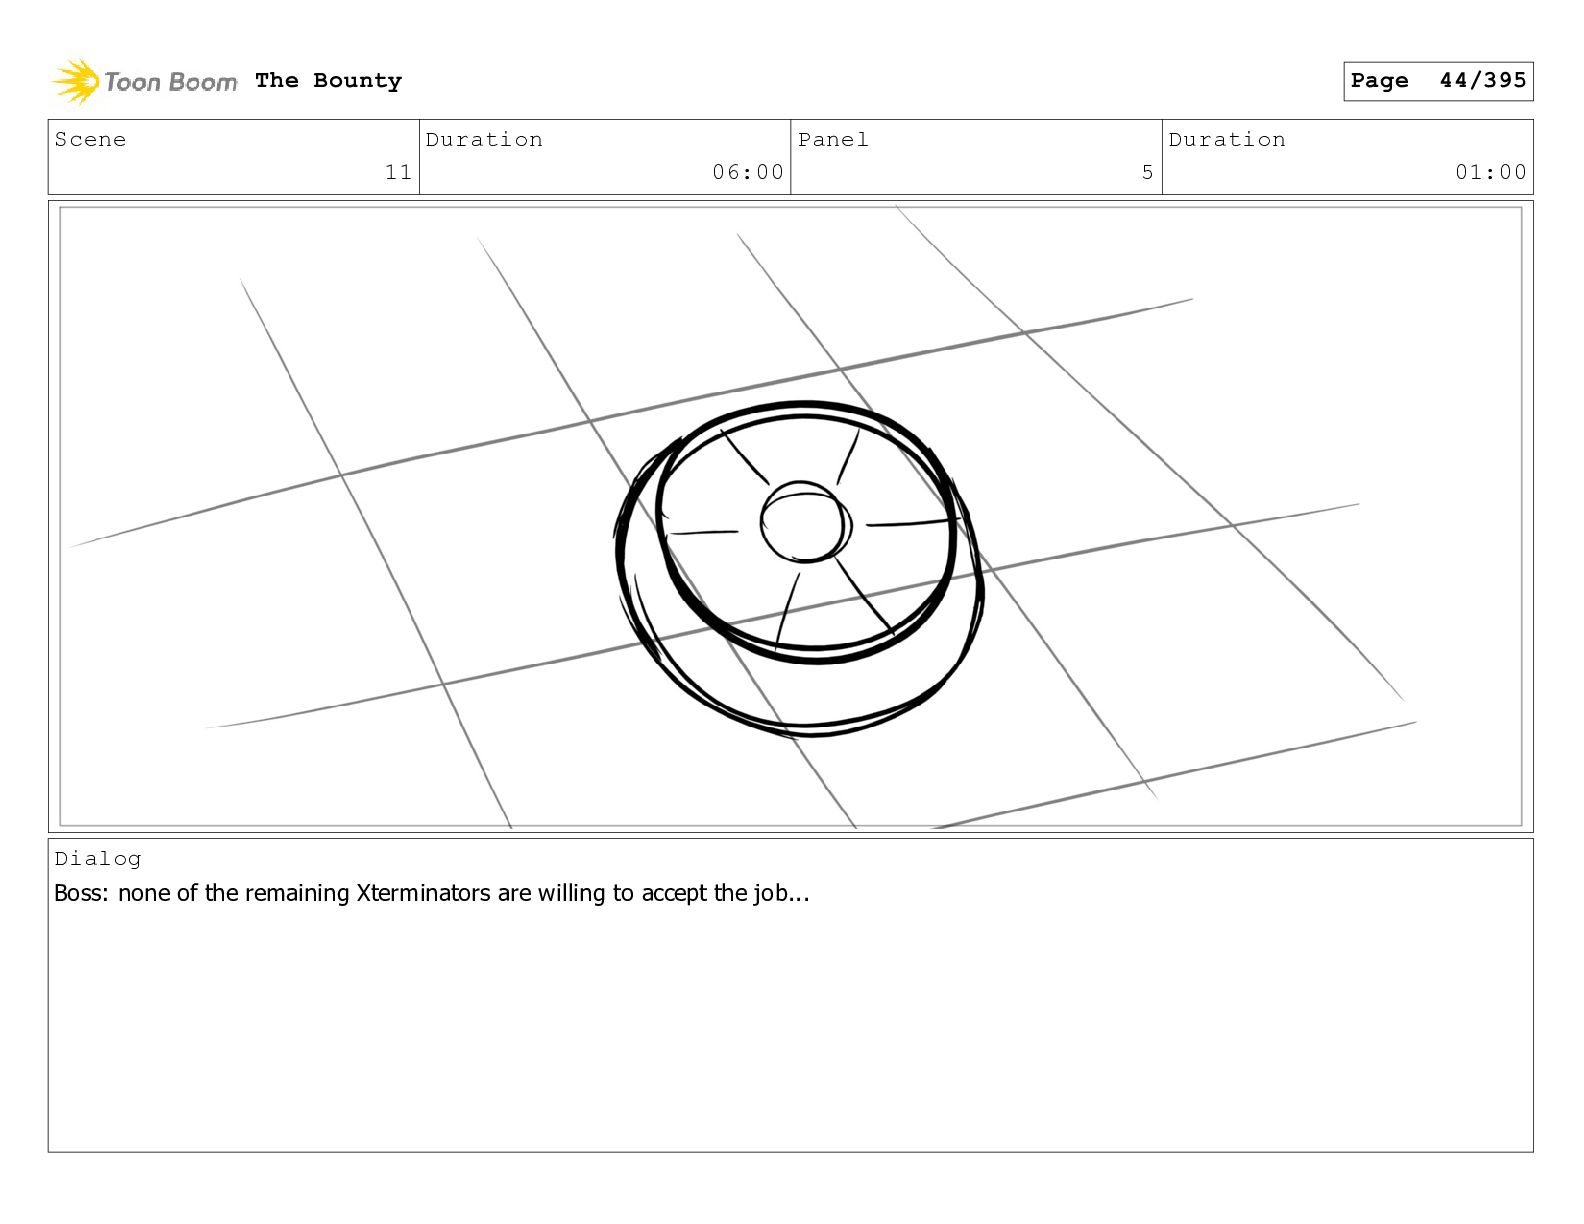The height and width of the screenshot is (1224, 1584).
Task: Click the scene duration value '06:00'
Action: click(x=748, y=172)
